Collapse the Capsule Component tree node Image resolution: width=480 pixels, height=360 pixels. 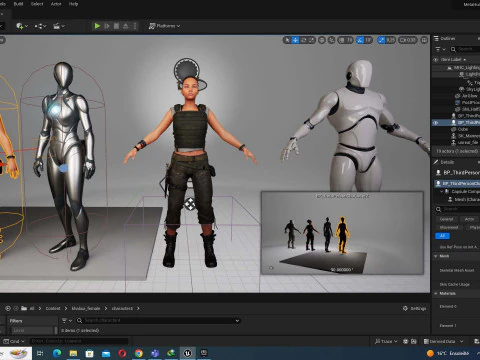pos(442,192)
